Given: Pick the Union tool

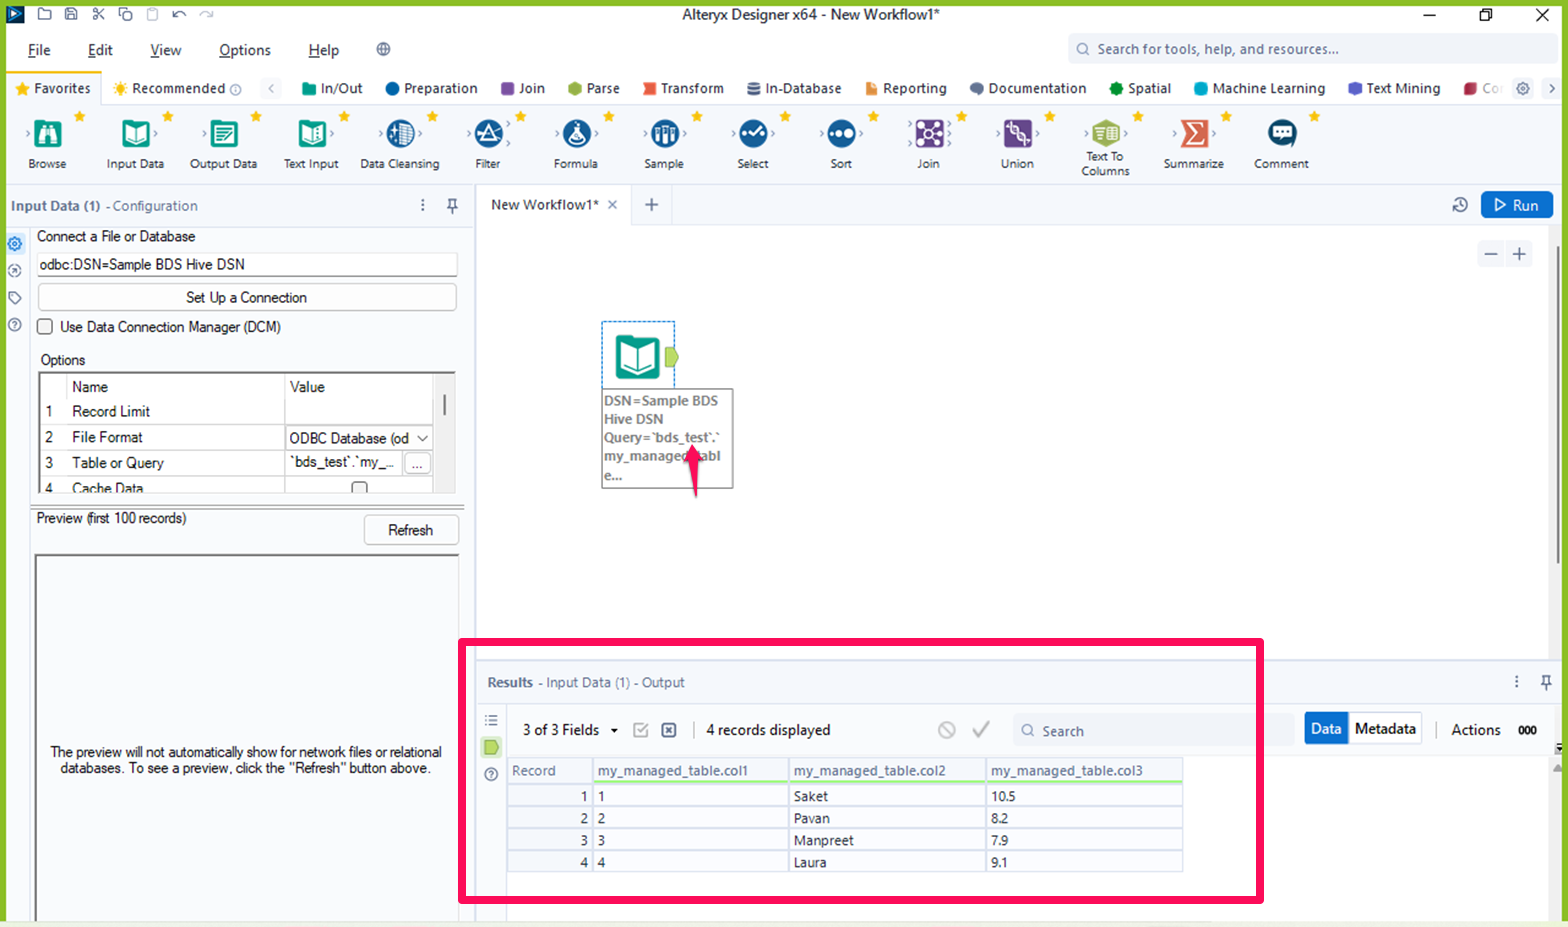Looking at the screenshot, I should tap(1017, 133).
